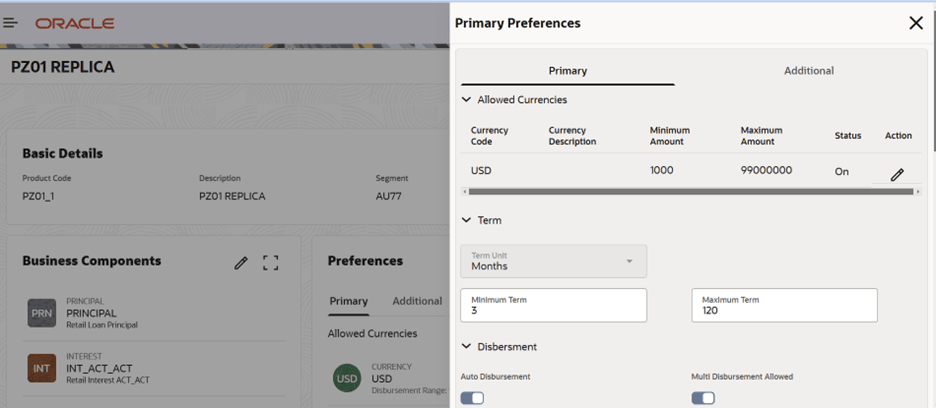Close the Primary Preferences panel
The width and height of the screenshot is (936, 408).
(x=915, y=23)
